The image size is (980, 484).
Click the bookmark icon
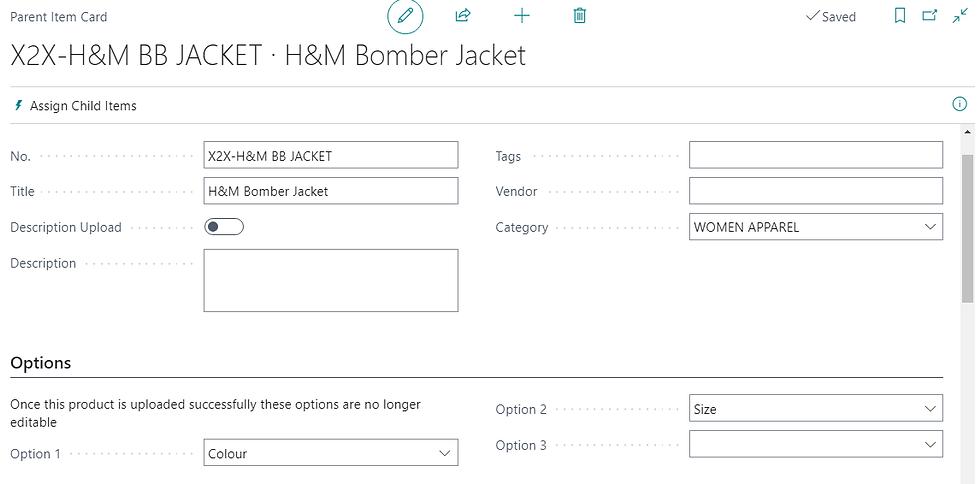[x=900, y=16]
